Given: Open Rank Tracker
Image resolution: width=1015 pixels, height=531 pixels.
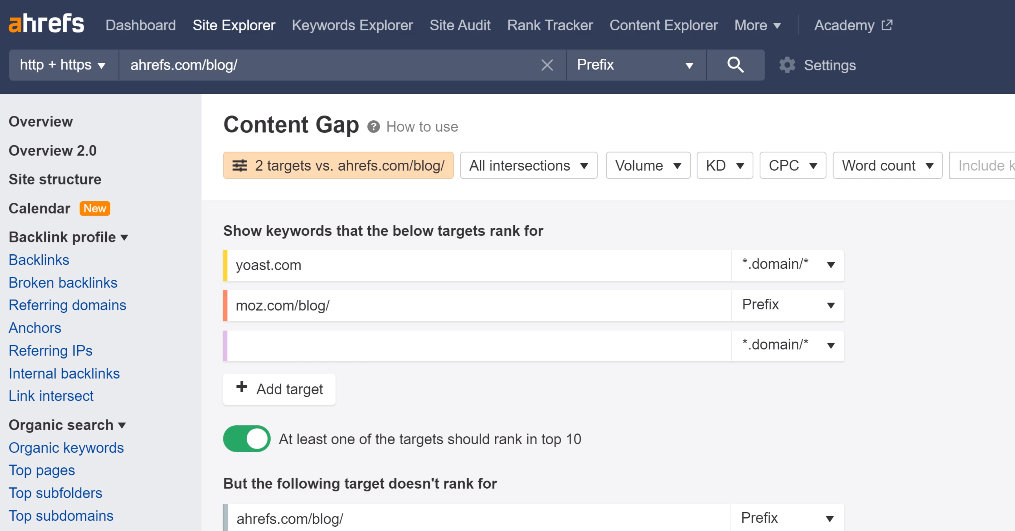Looking at the screenshot, I should pos(550,25).
